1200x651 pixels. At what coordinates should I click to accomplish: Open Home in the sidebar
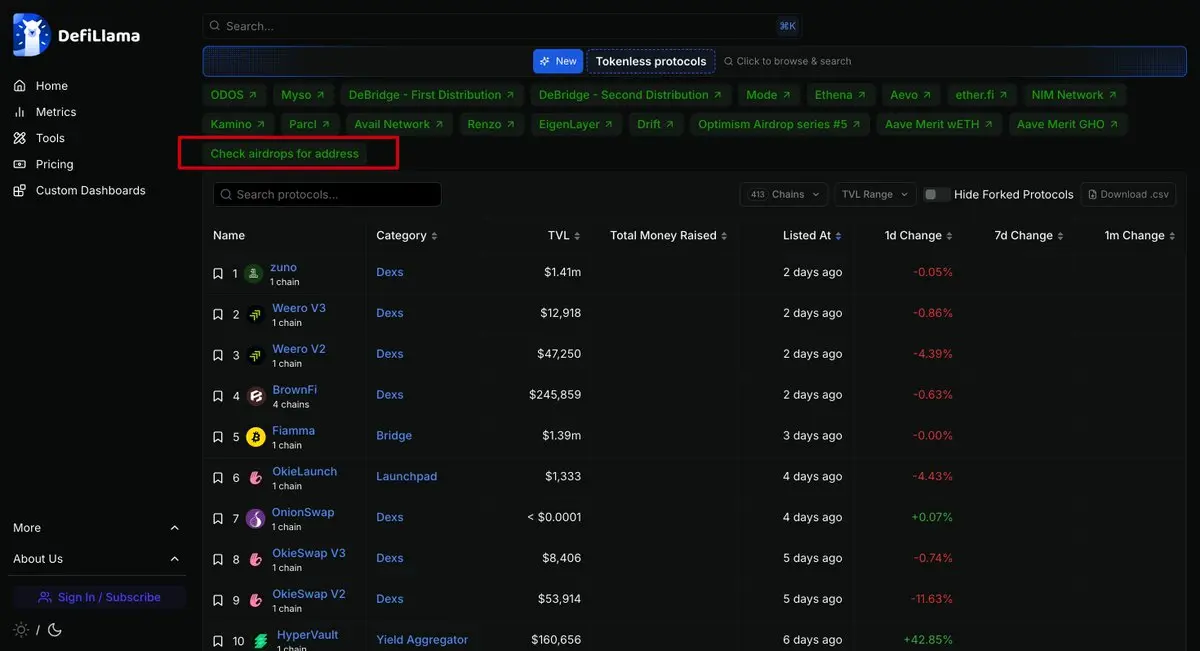tap(41, 86)
